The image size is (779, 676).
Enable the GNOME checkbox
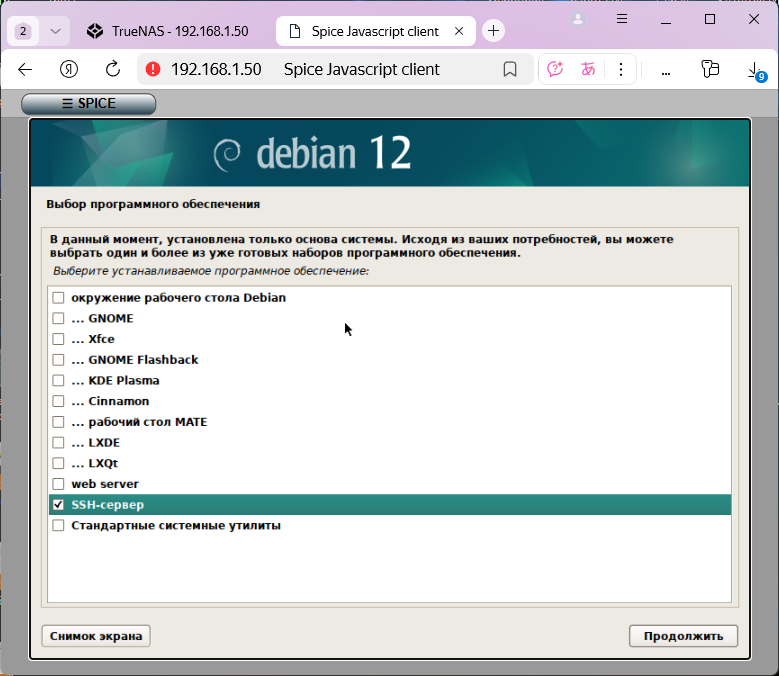point(58,318)
